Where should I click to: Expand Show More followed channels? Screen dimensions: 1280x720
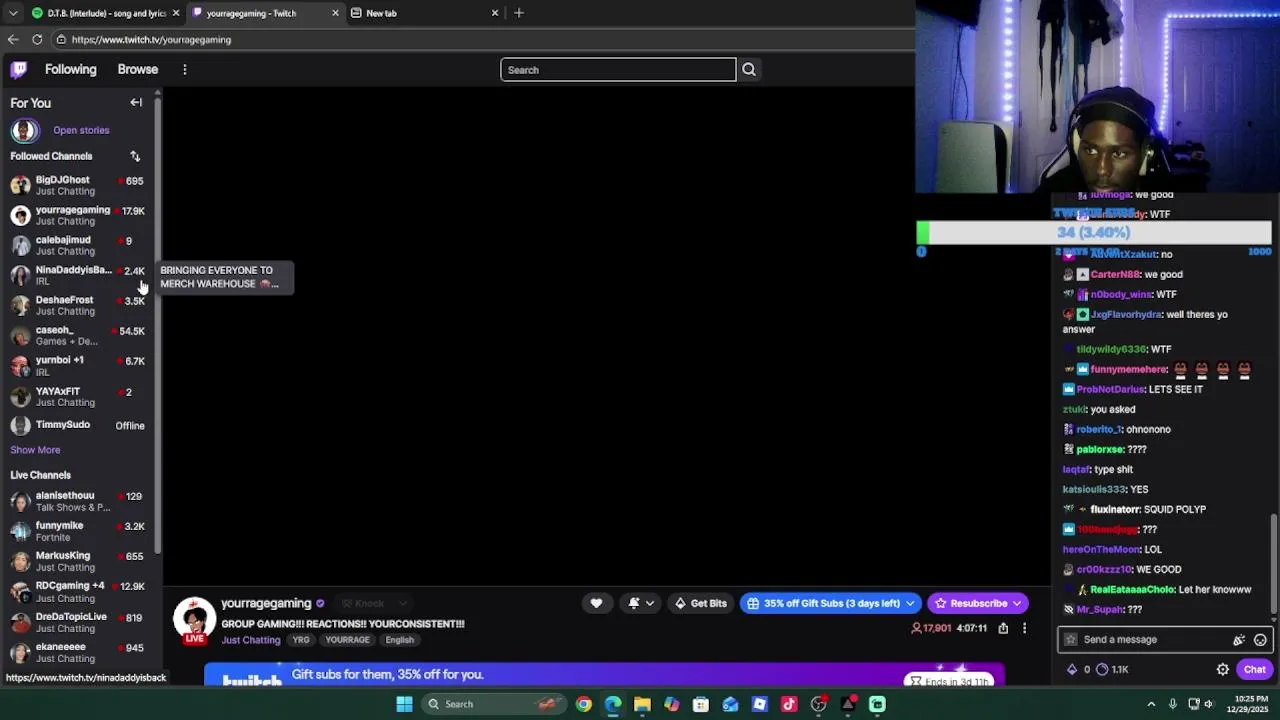pyautogui.click(x=35, y=450)
